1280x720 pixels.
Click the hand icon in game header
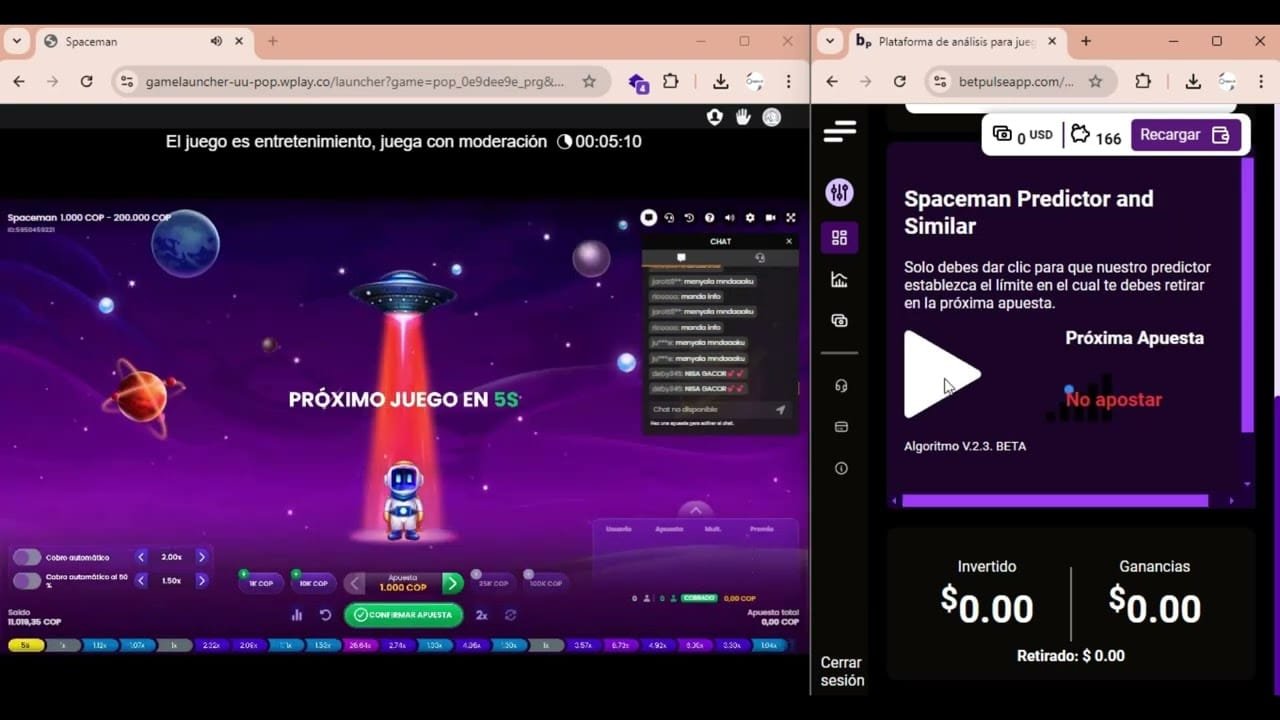pyautogui.click(x=743, y=117)
